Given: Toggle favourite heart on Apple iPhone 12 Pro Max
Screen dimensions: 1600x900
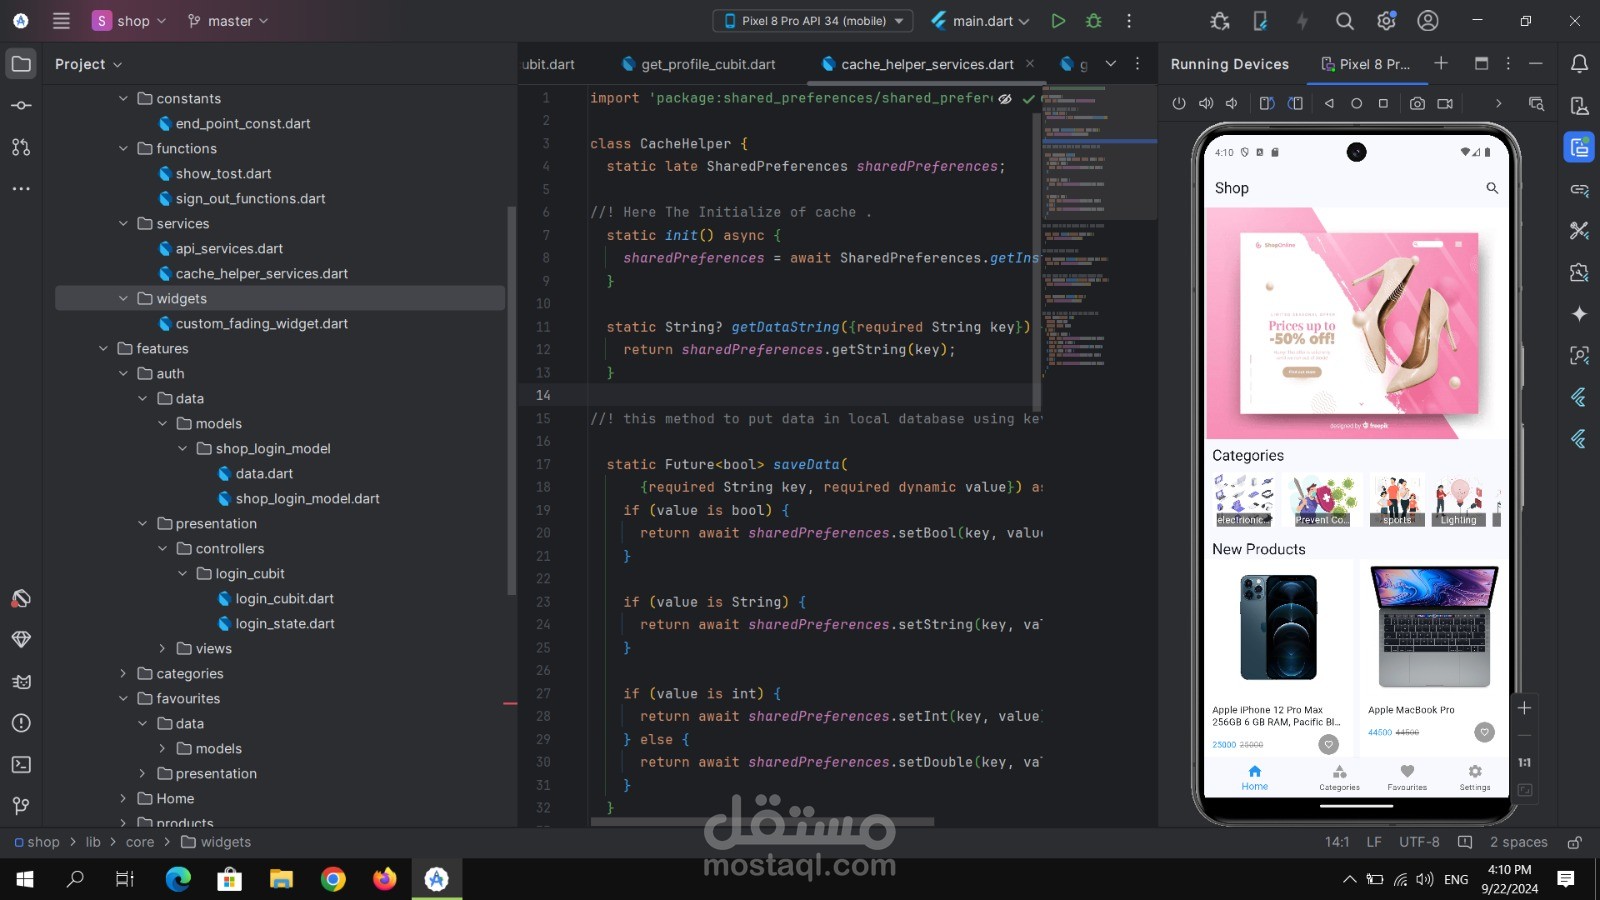Looking at the screenshot, I should click(1328, 744).
